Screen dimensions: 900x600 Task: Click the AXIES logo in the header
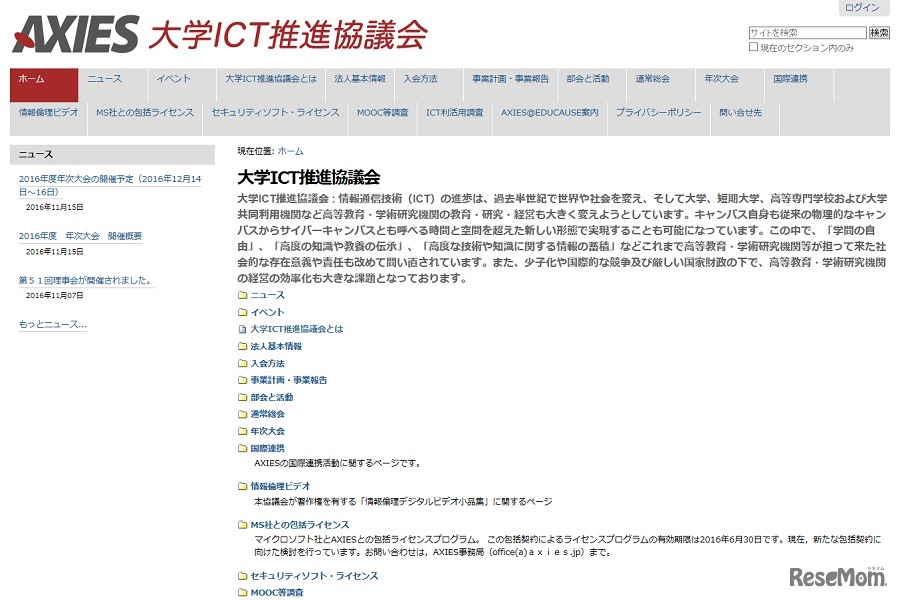75,34
